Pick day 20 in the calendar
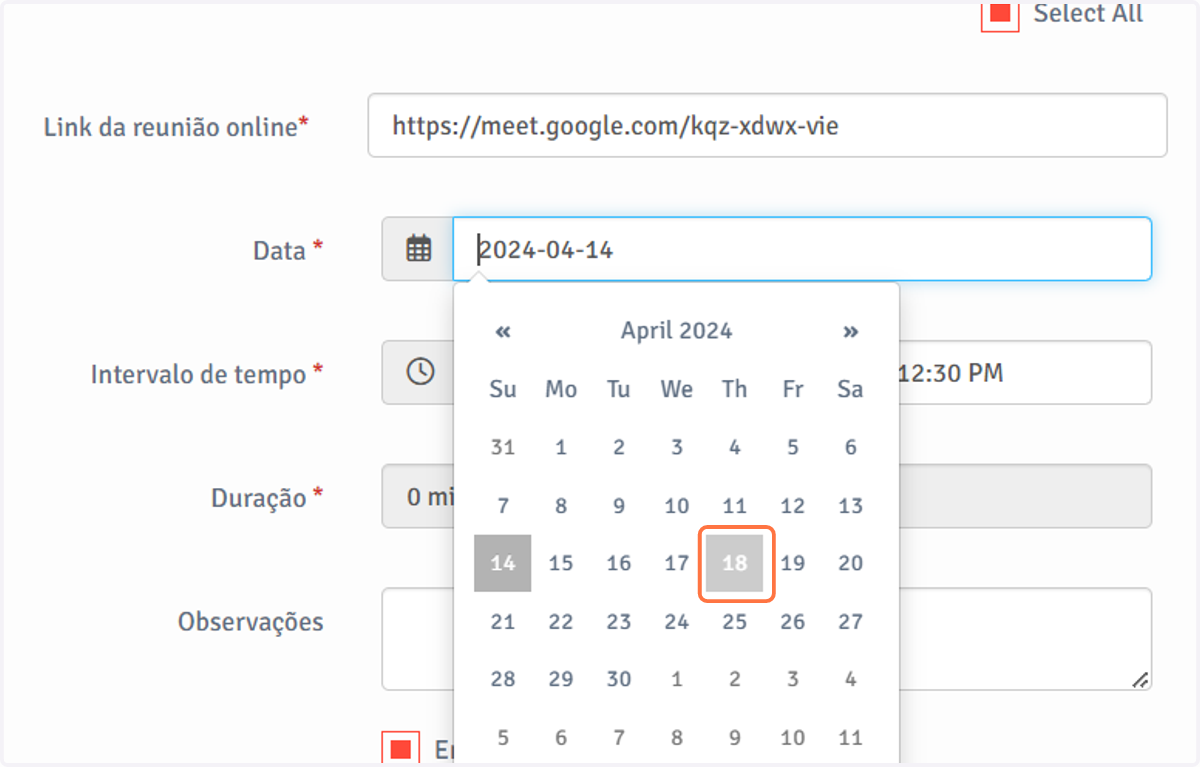The width and height of the screenshot is (1200, 767). pos(851,563)
